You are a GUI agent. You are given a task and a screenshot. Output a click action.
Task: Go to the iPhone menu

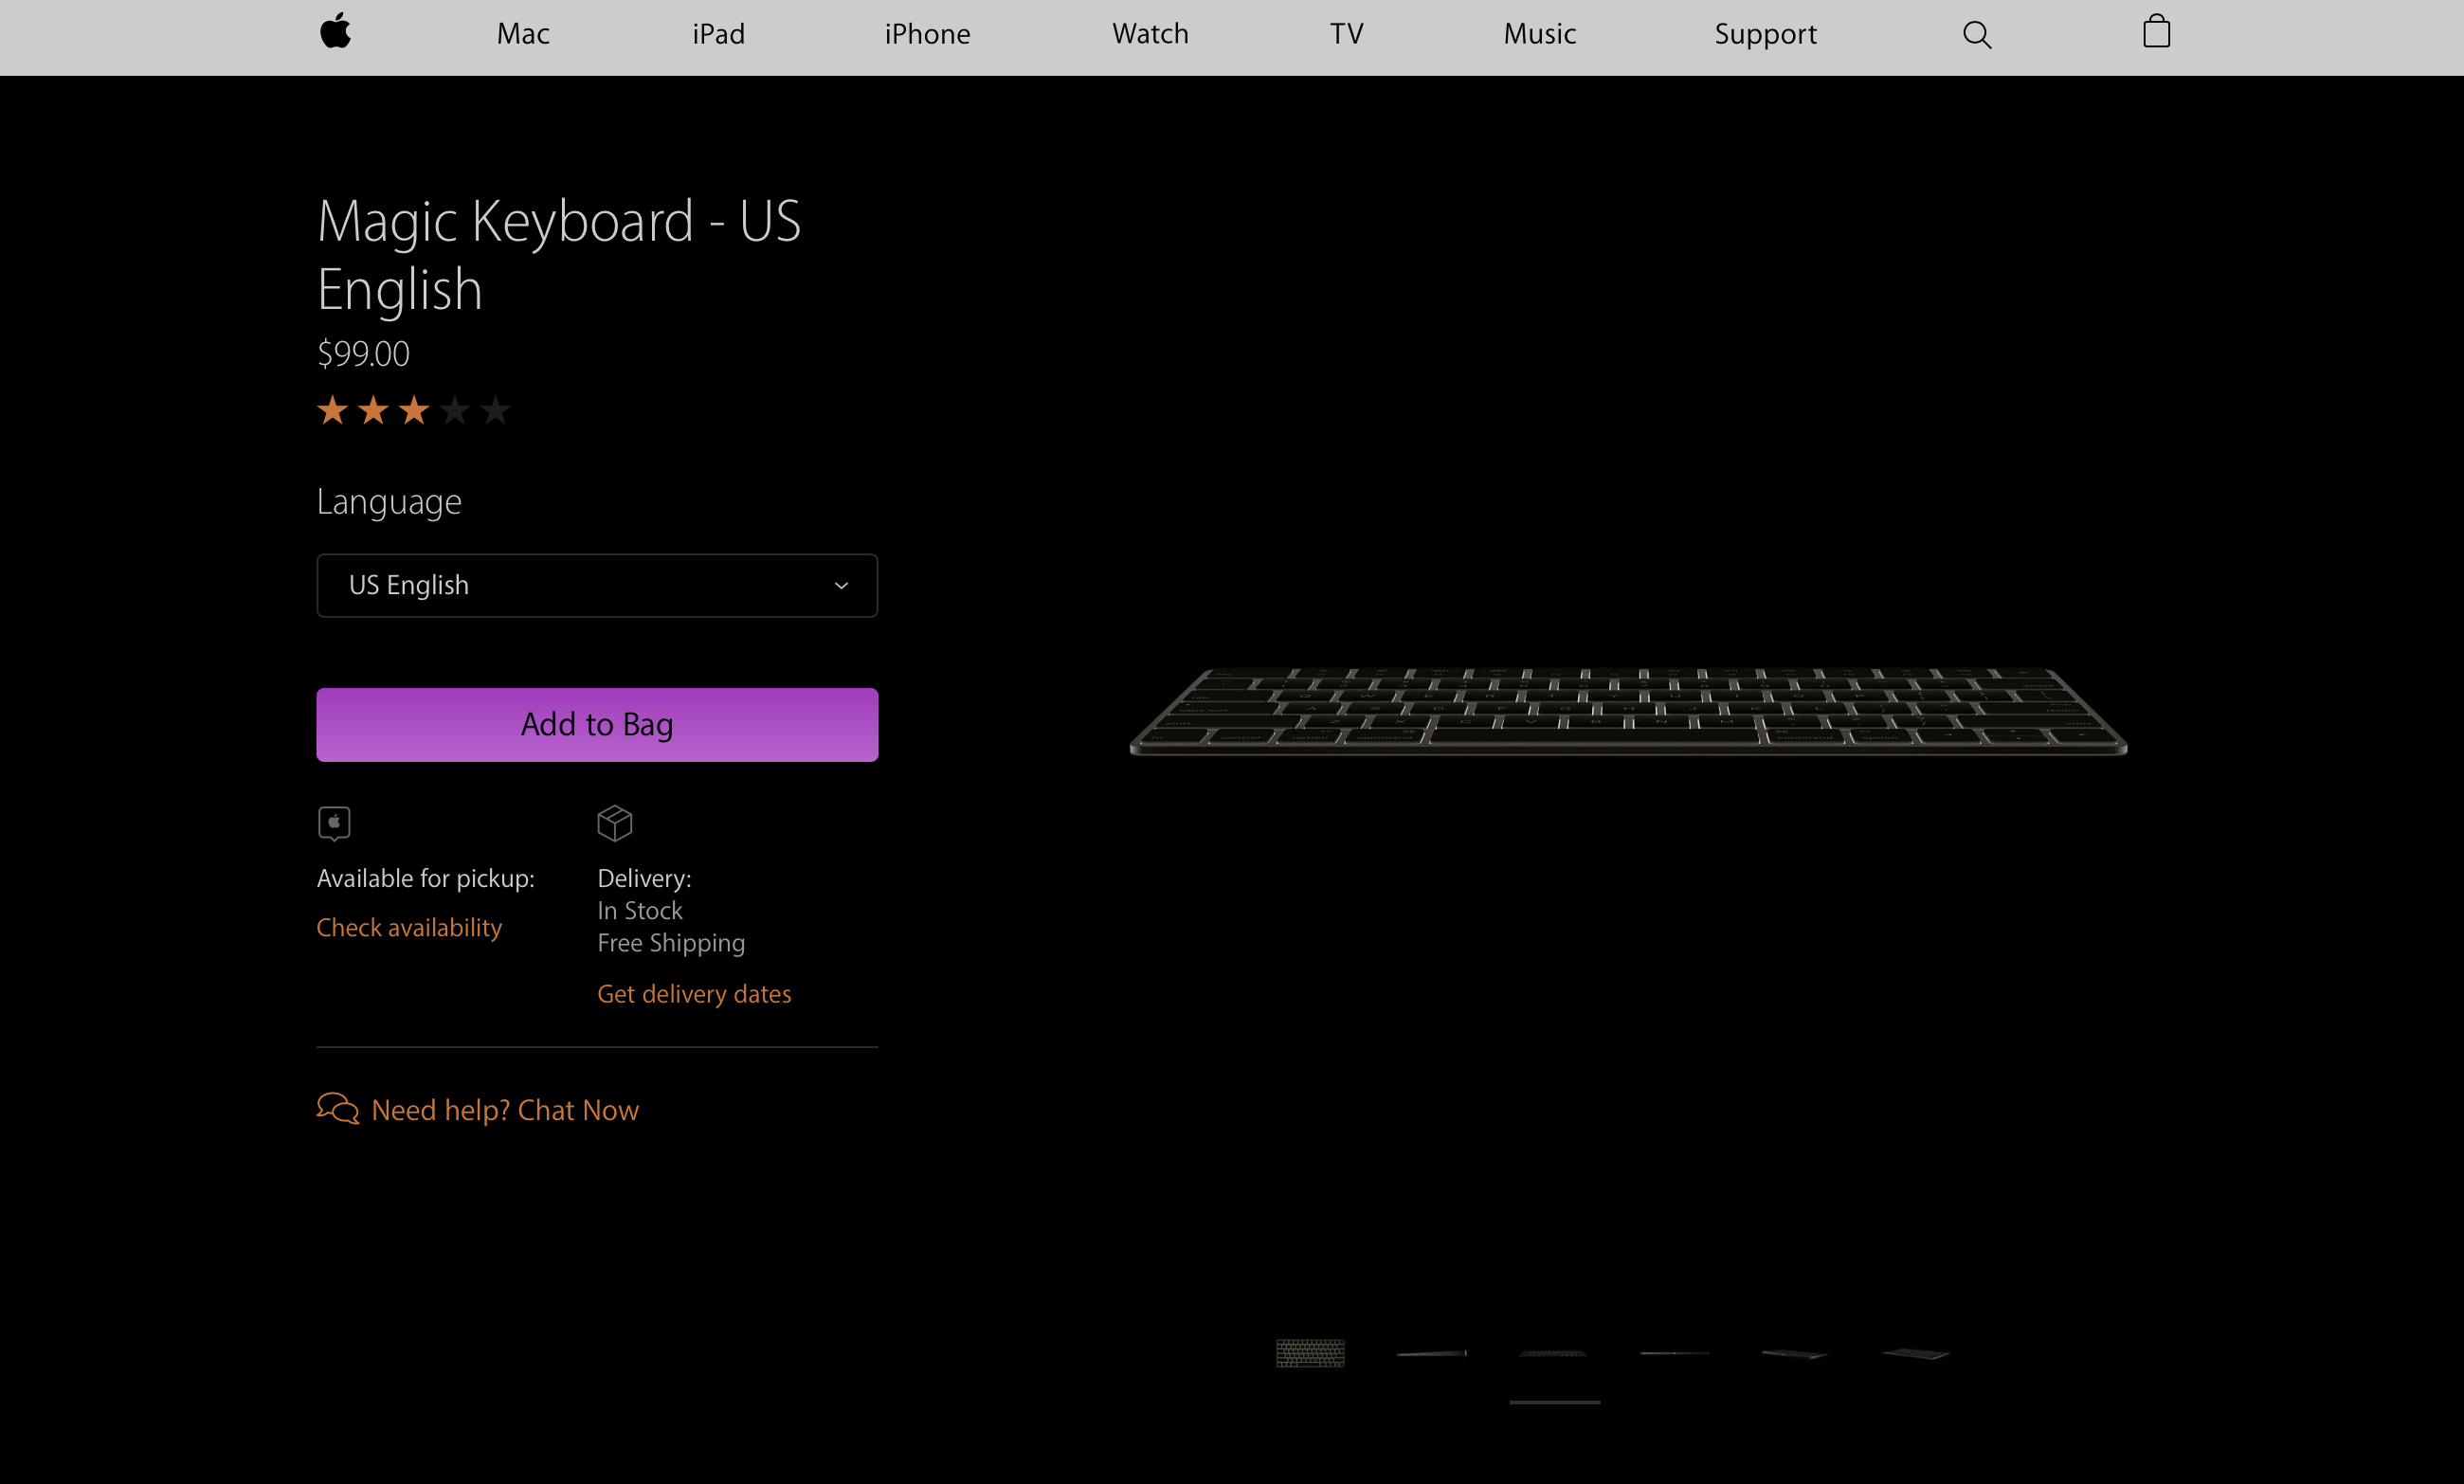[927, 34]
